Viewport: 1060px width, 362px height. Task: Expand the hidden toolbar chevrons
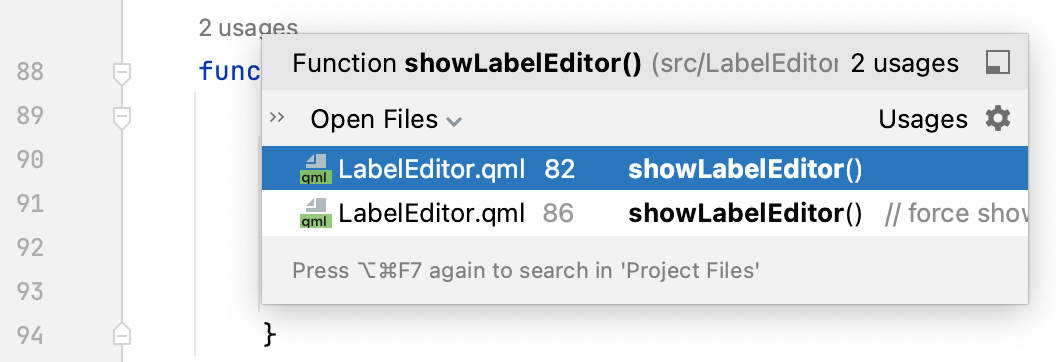(276, 118)
